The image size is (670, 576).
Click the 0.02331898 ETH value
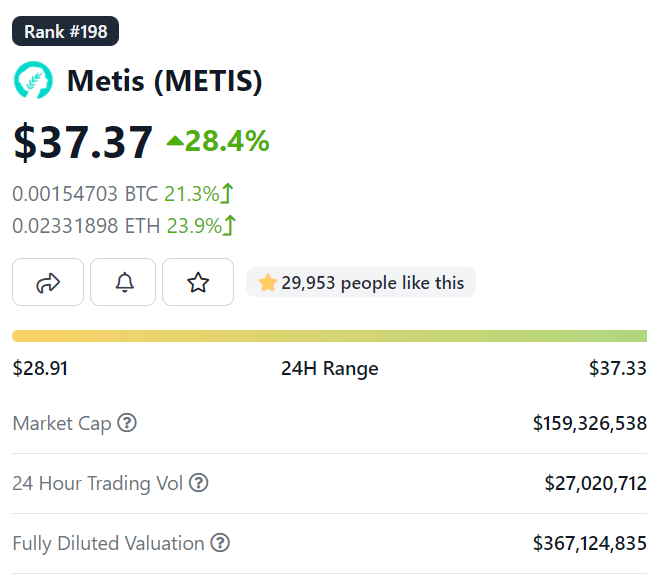86,226
